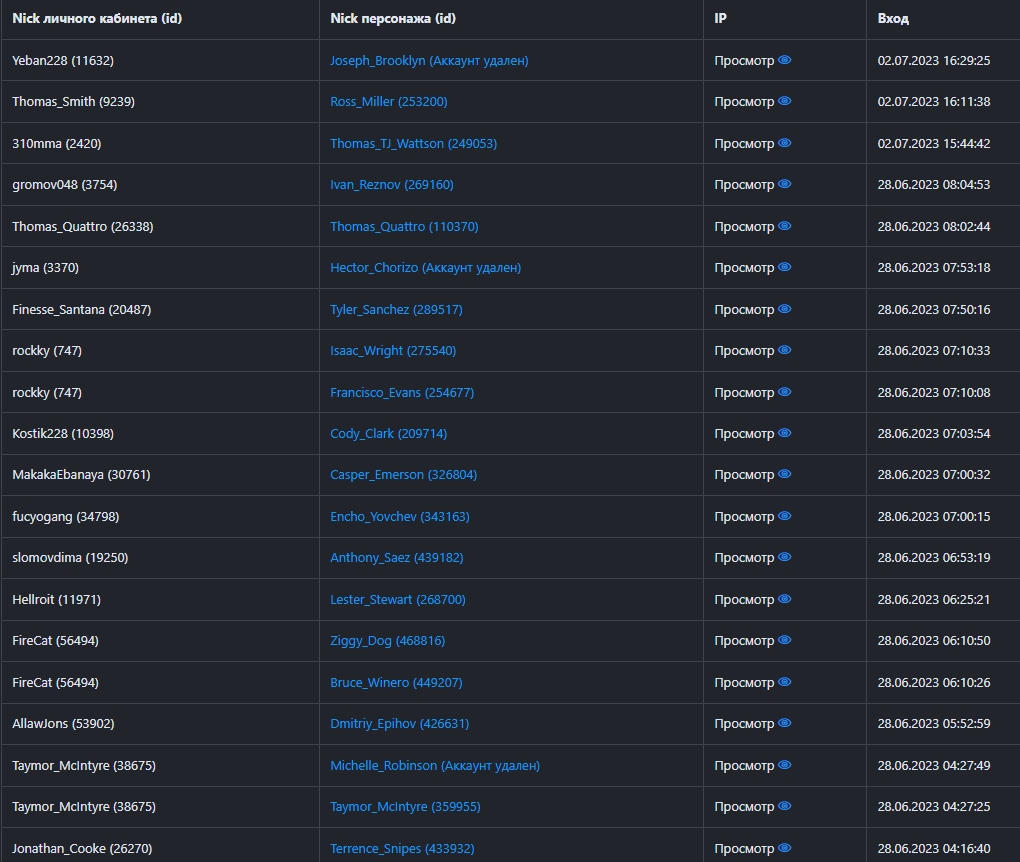Toggle IP visibility for slomovdima login

pyautogui.click(x=785, y=557)
